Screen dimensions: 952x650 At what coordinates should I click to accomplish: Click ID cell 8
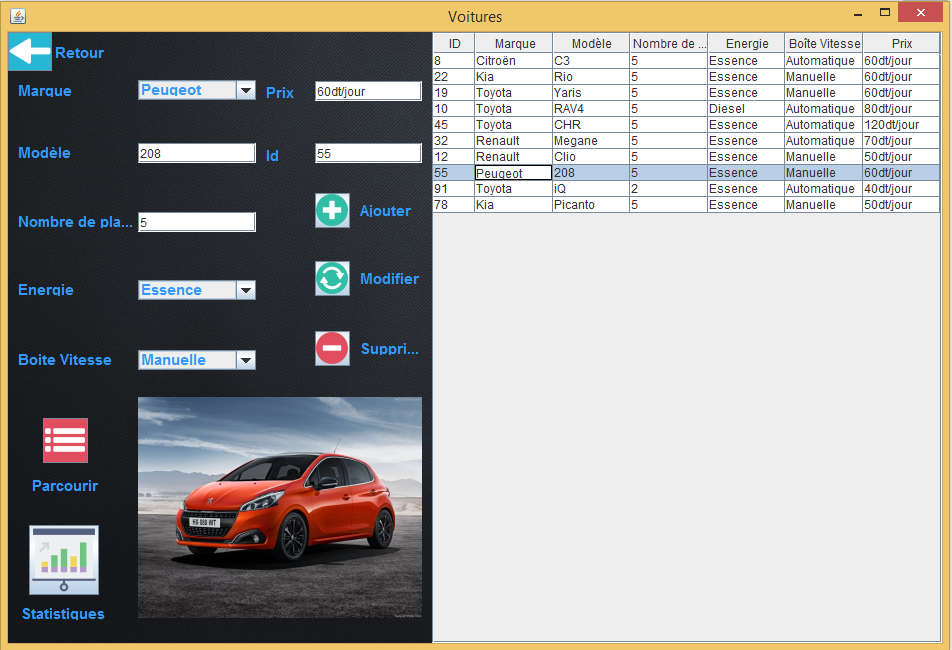454,61
